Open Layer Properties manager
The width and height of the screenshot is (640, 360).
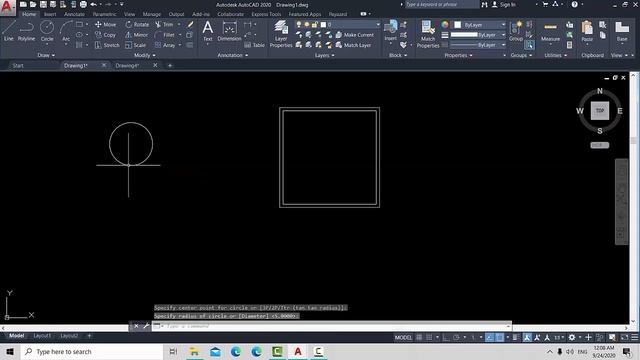tap(281, 34)
